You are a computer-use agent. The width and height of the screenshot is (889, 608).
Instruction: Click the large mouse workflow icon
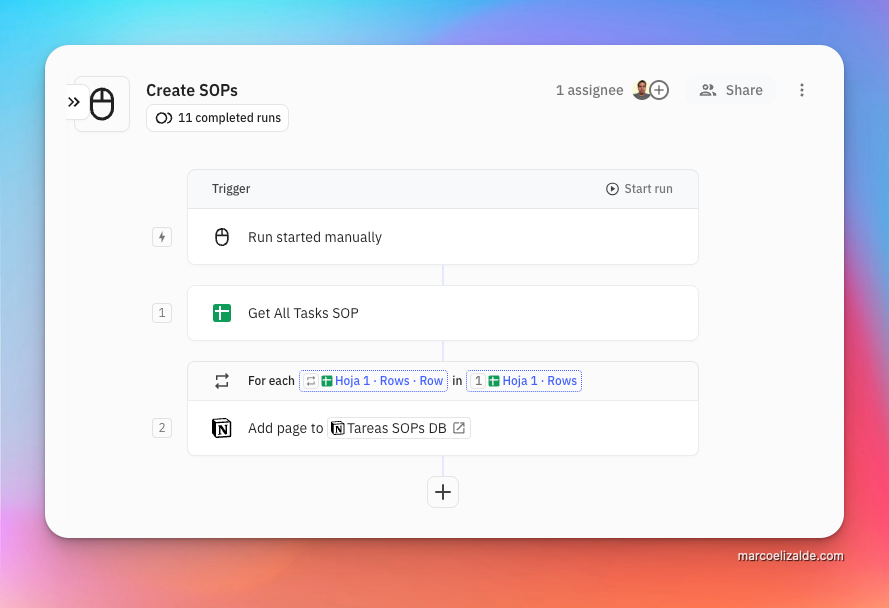102,104
